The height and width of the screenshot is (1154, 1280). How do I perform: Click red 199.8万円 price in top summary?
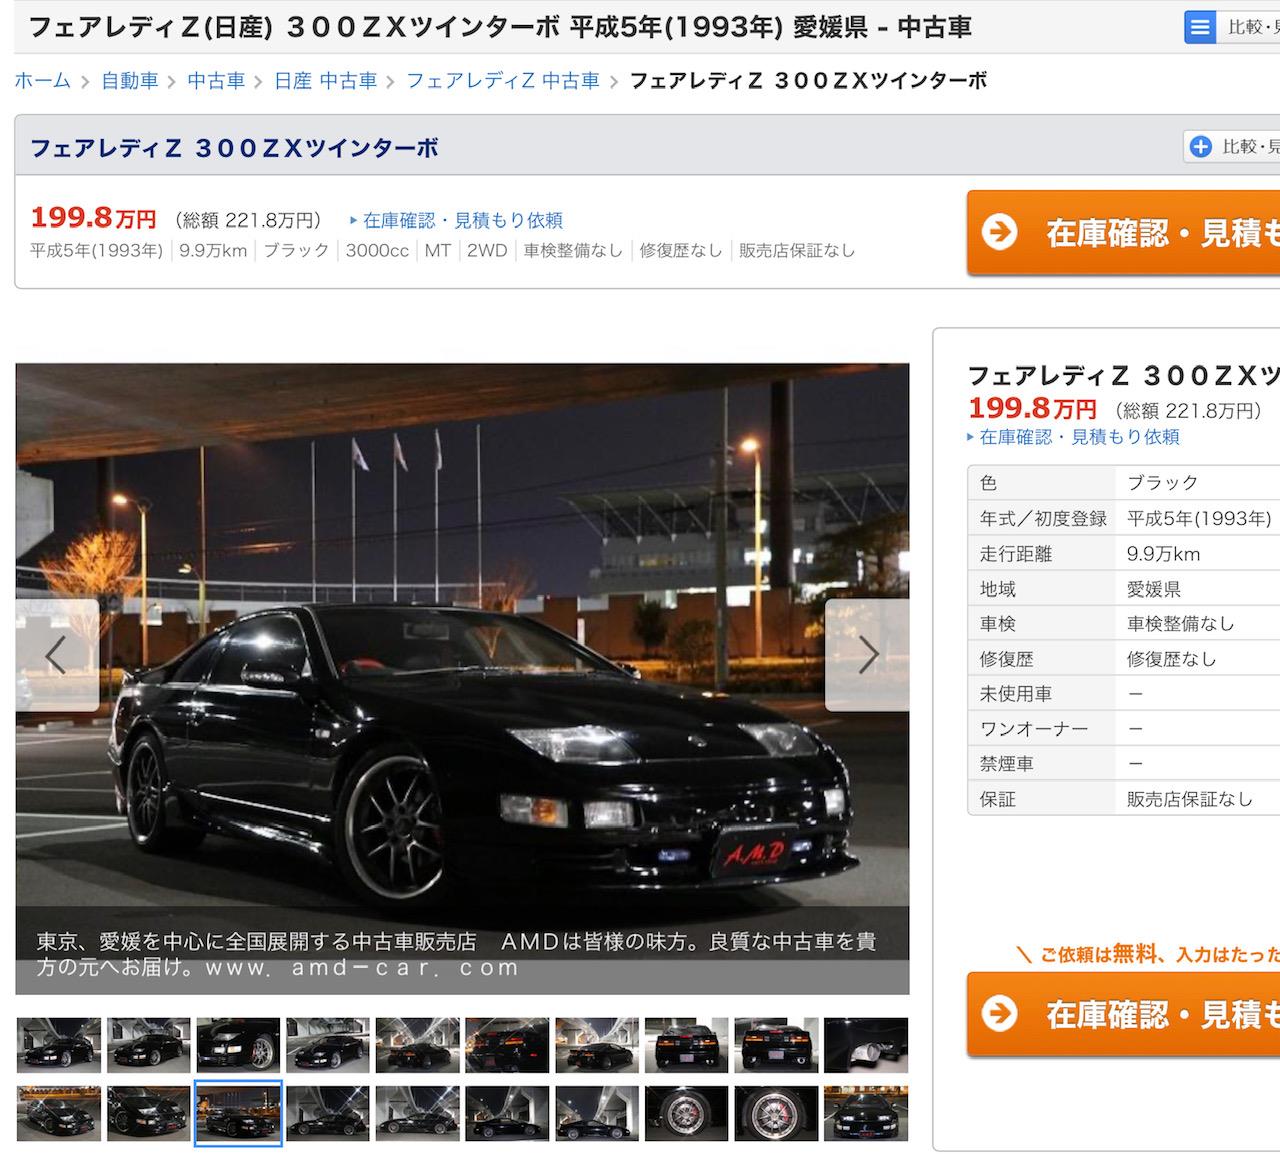pyautogui.click(x=93, y=217)
